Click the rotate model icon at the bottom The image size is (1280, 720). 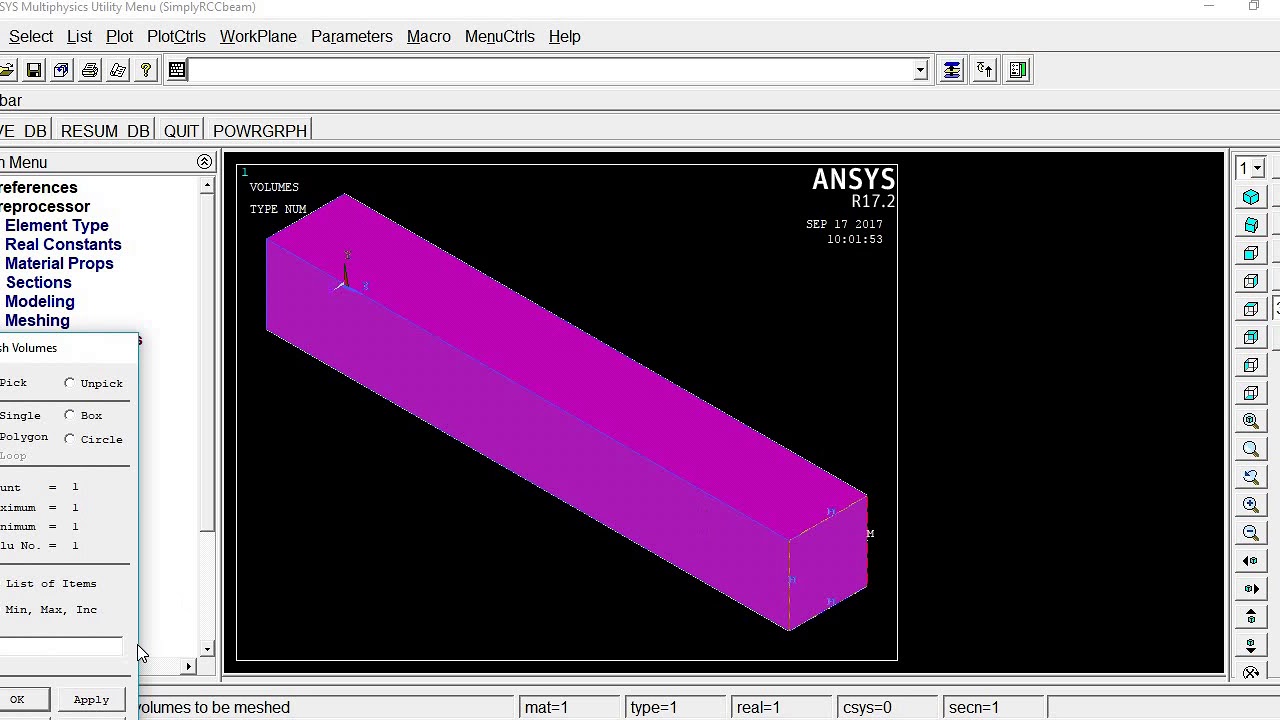(1251, 673)
